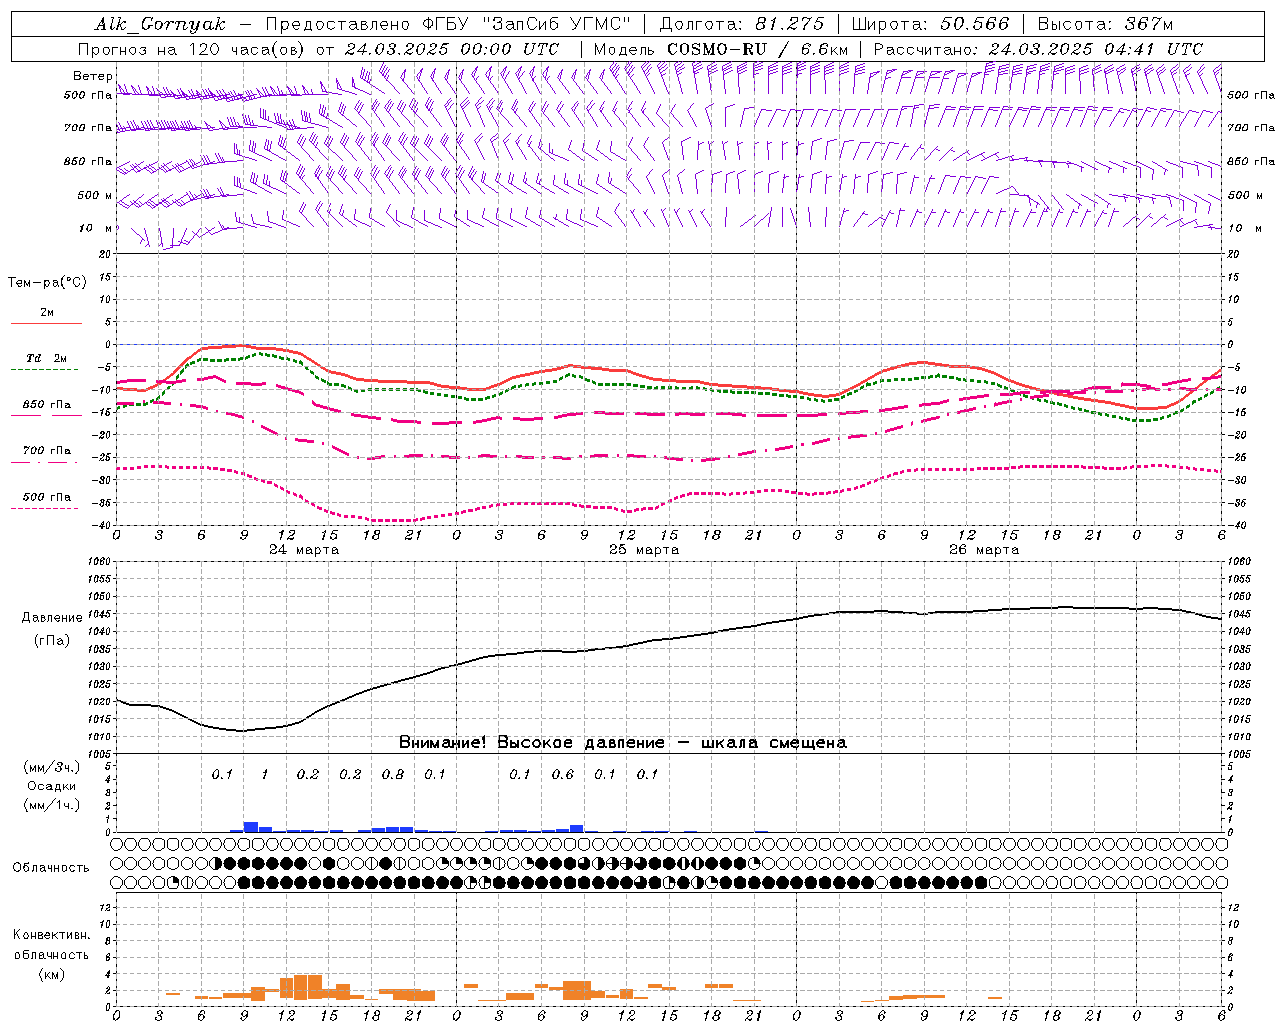Click the '26 марта' date label

pyautogui.click(x=984, y=550)
